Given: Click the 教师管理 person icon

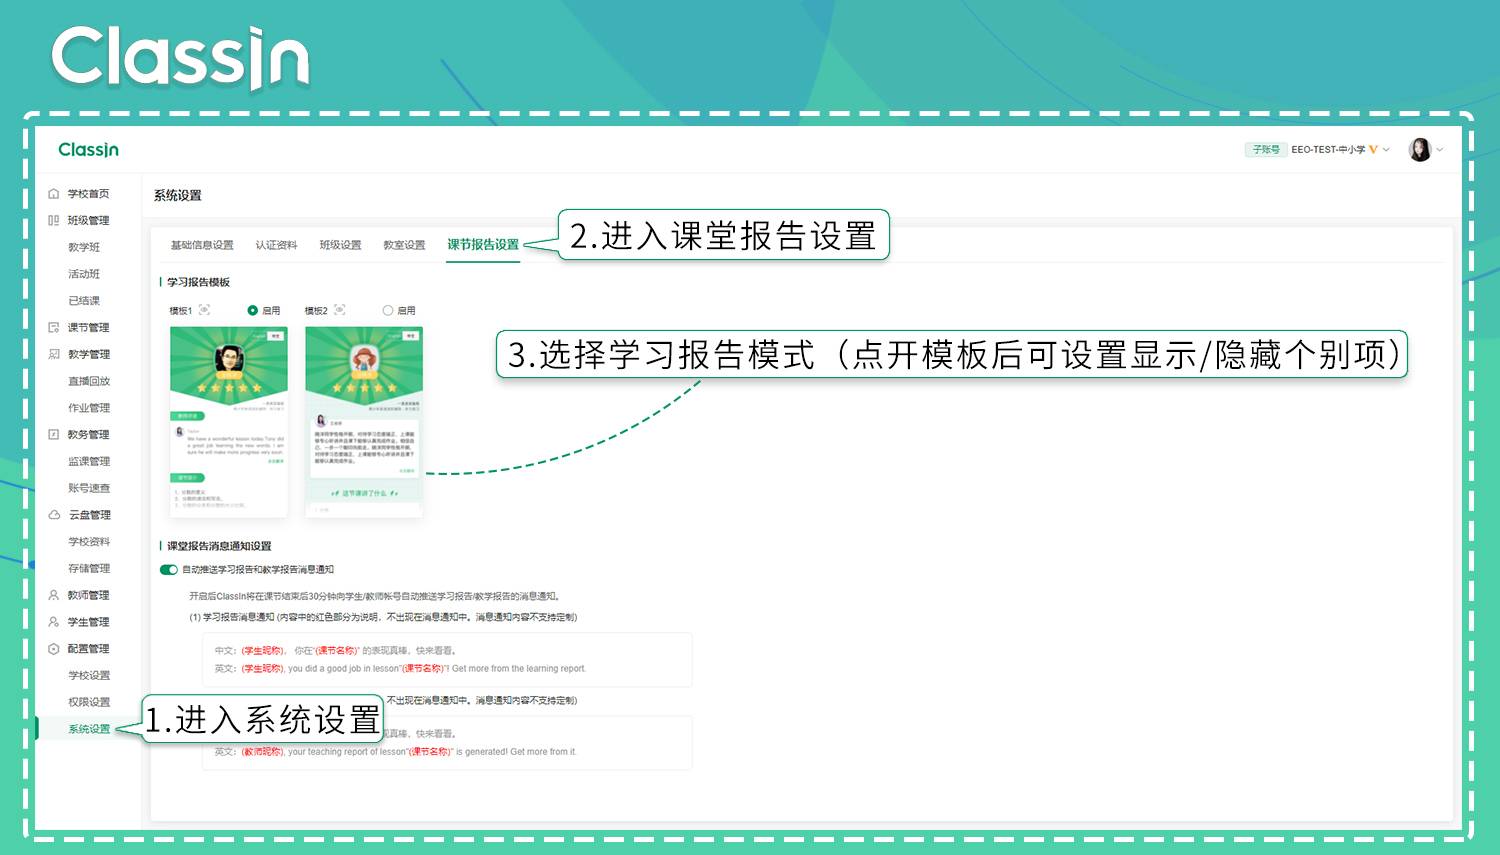Looking at the screenshot, I should point(54,595).
